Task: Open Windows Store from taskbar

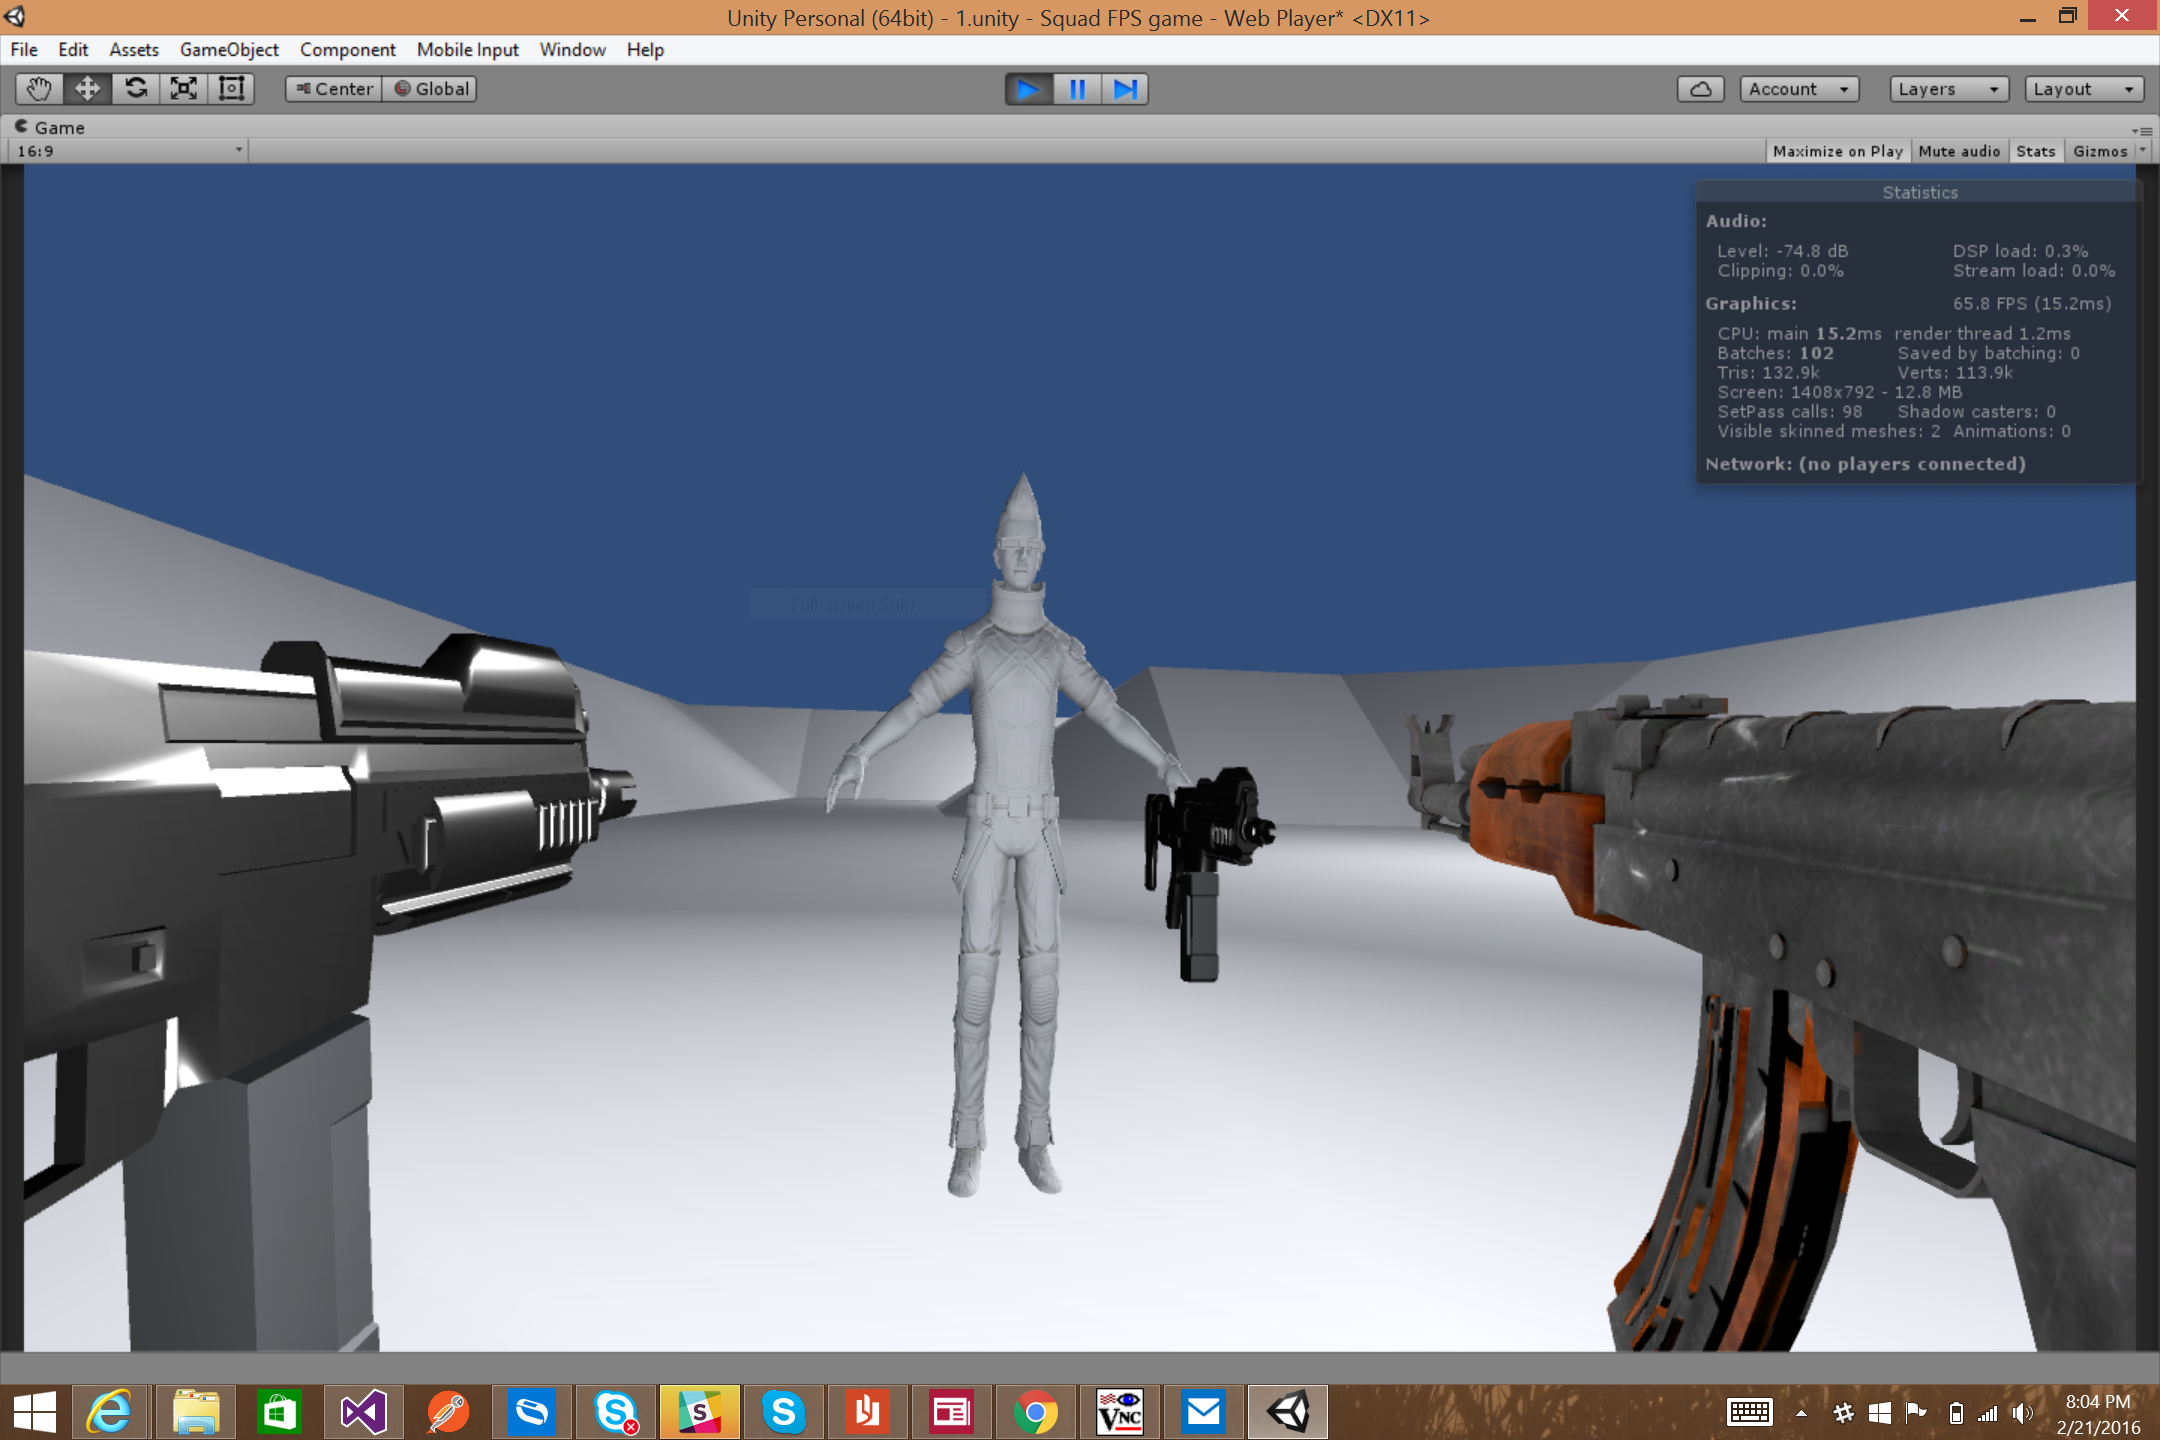Action: coord(279,1412)
